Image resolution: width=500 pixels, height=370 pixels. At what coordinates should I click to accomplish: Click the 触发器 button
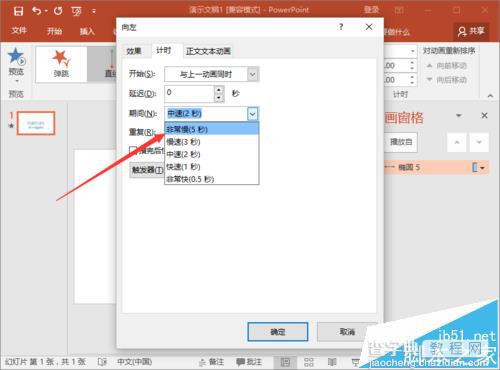pos(147,170)
